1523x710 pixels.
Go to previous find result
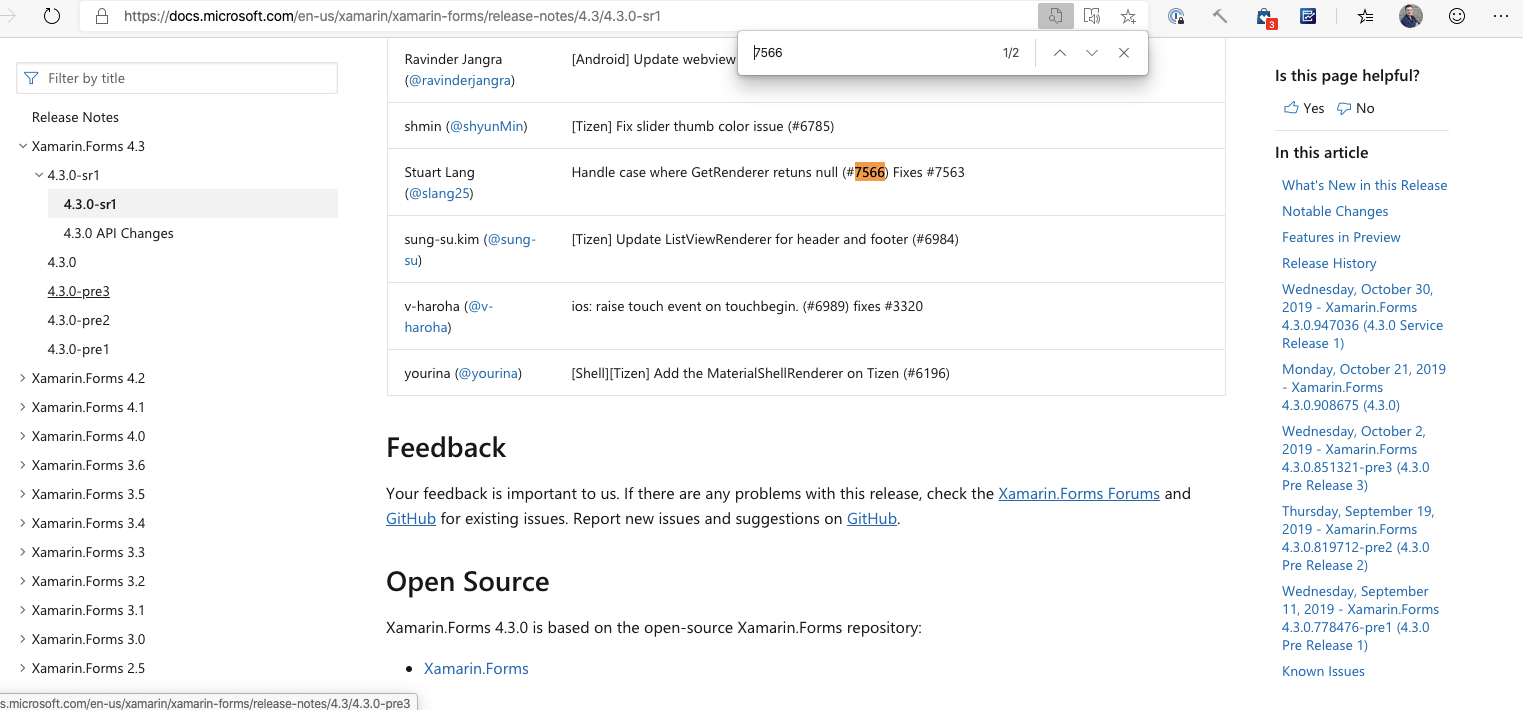(1059, 53)
